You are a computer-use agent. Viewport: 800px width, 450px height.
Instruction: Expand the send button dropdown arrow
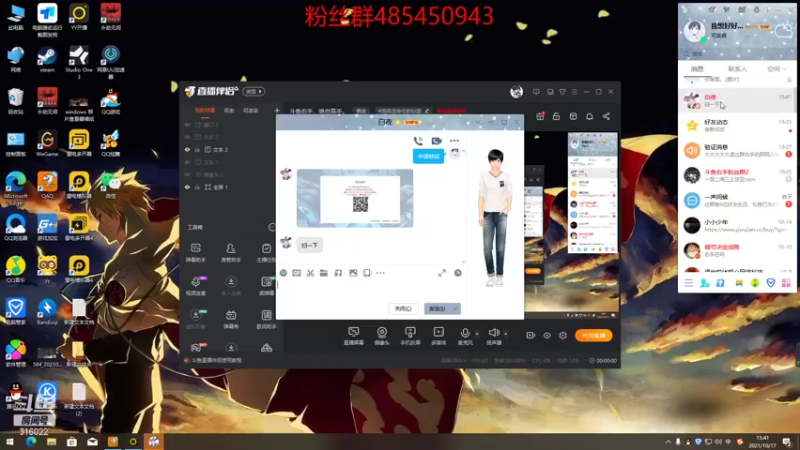[x=455, y=309]
